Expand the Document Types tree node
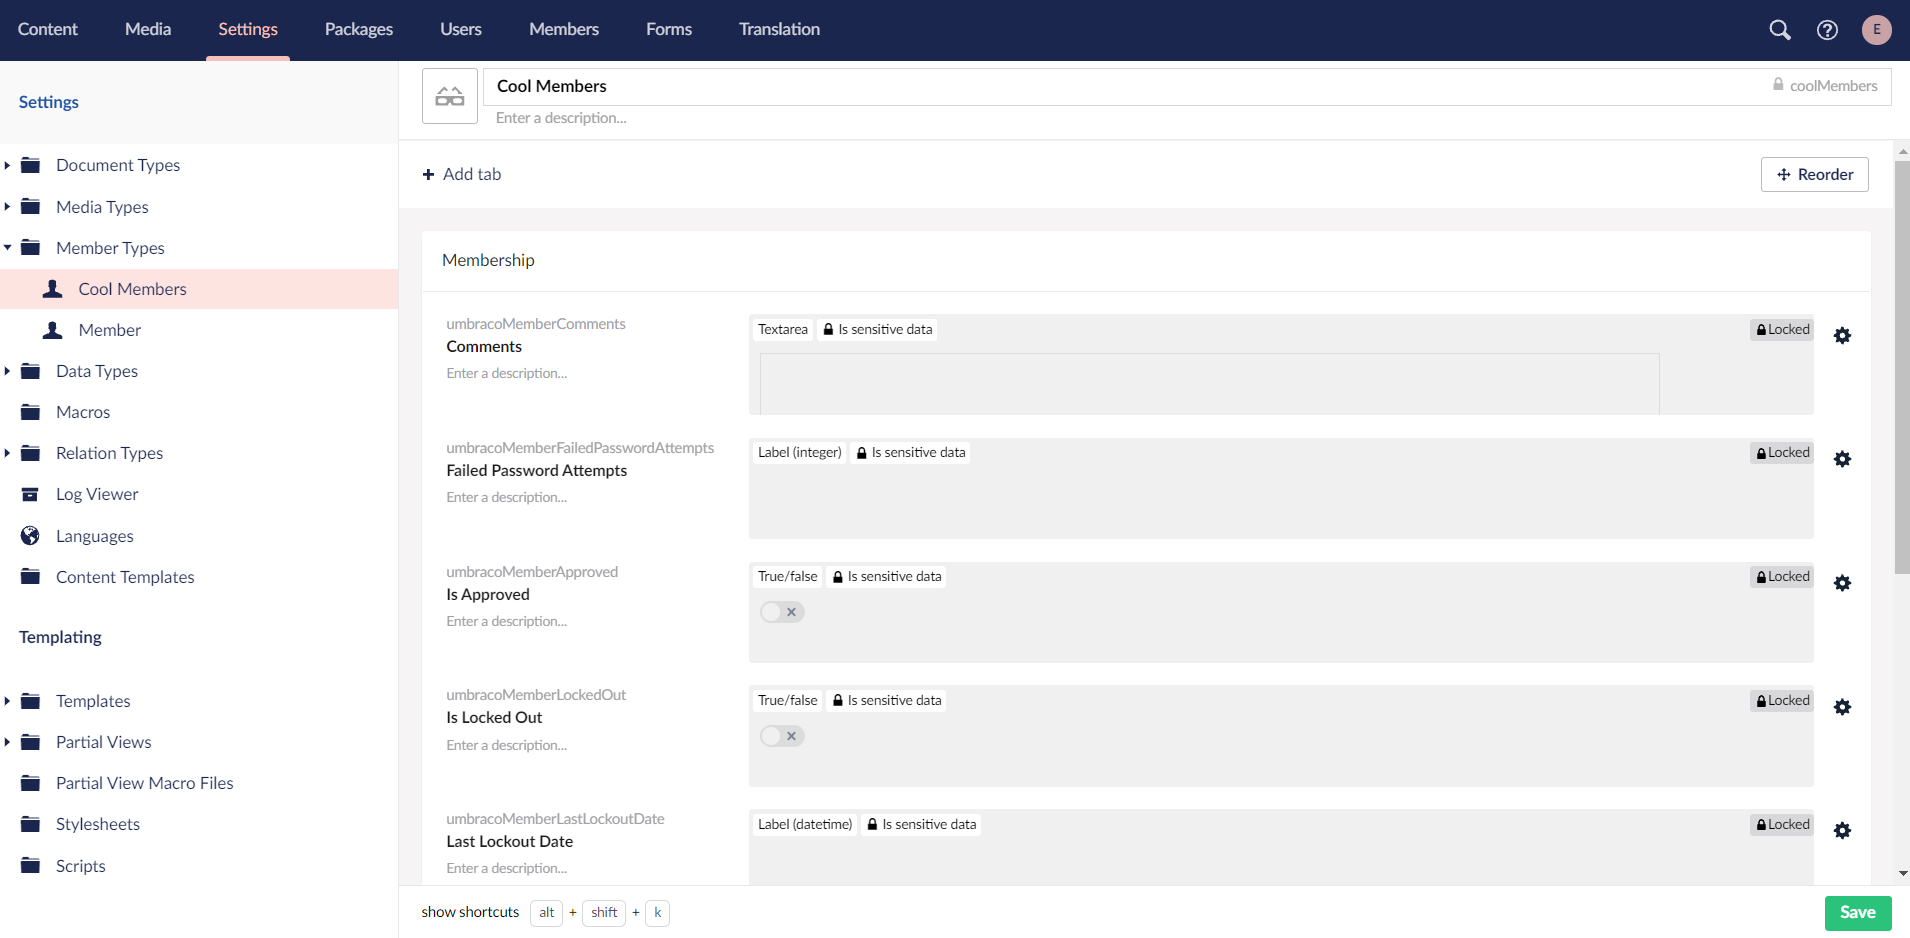The width and height of the screenshot is (1910, 938). click(x=7, y=165)
